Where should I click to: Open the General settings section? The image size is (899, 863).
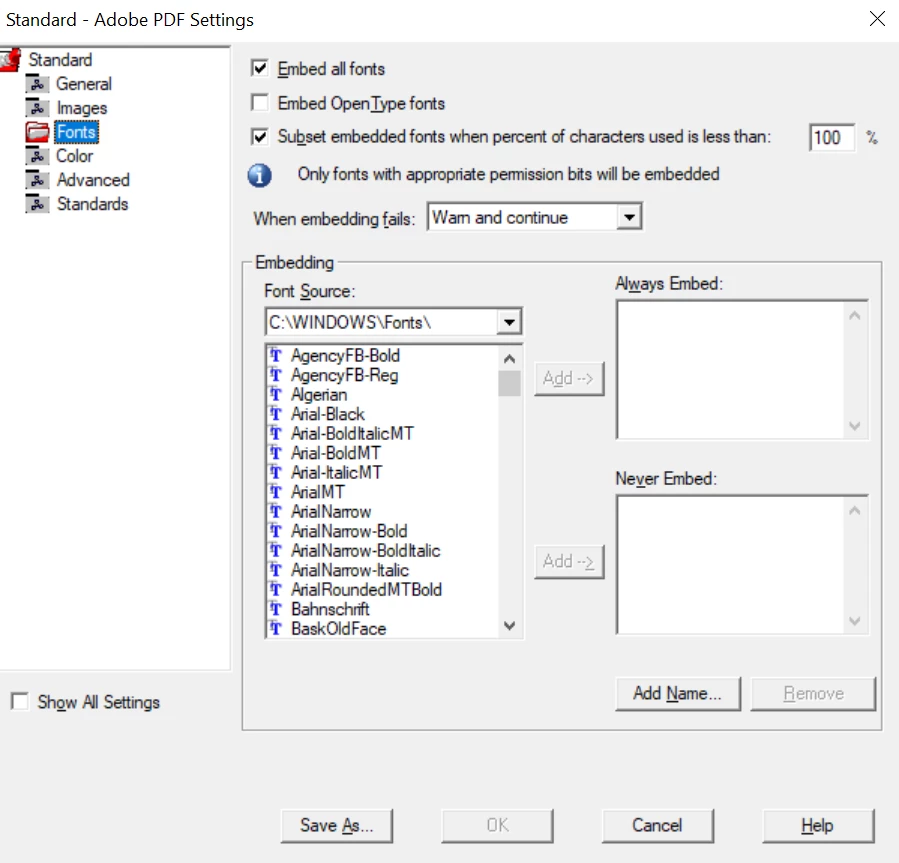point(84,84)
